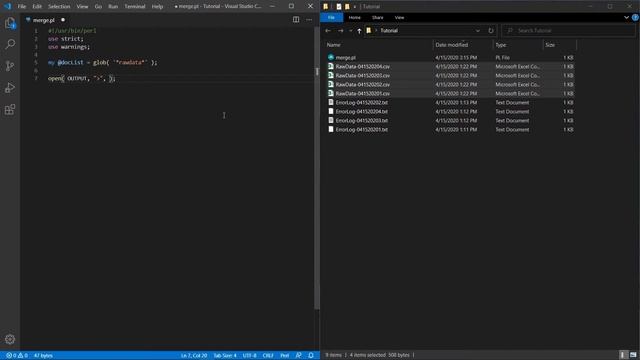Change the end-of-line sequence CRLF
Viewport: 640px width, 360px height.
[x=268, y=356]
